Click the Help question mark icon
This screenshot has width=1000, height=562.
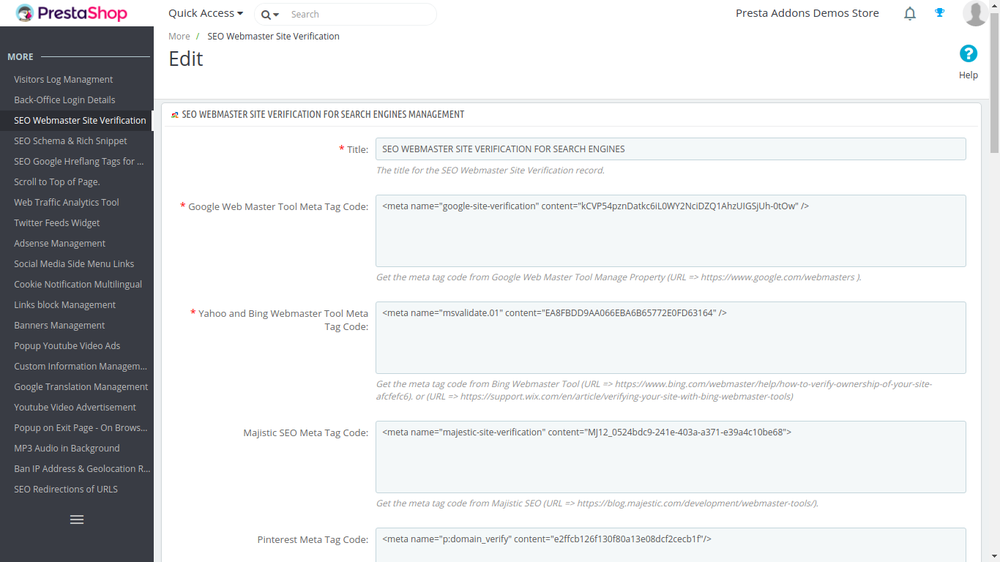coord(968,54)
